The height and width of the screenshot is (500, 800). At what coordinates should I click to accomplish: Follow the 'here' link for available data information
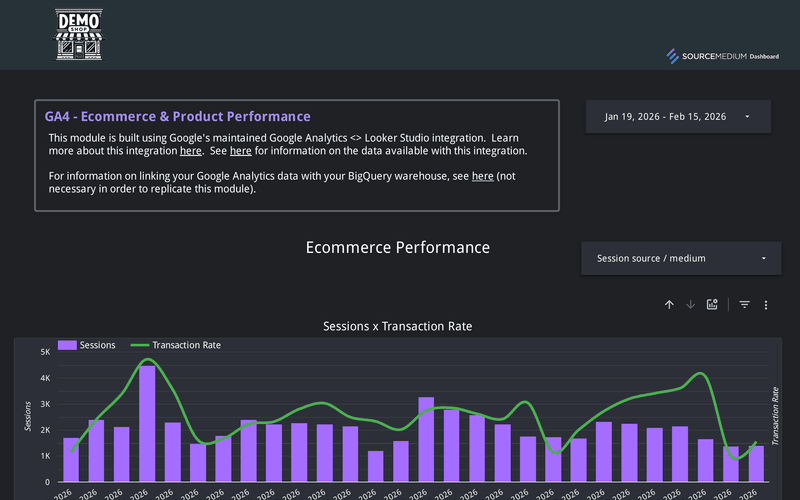(x=240, y=151)
